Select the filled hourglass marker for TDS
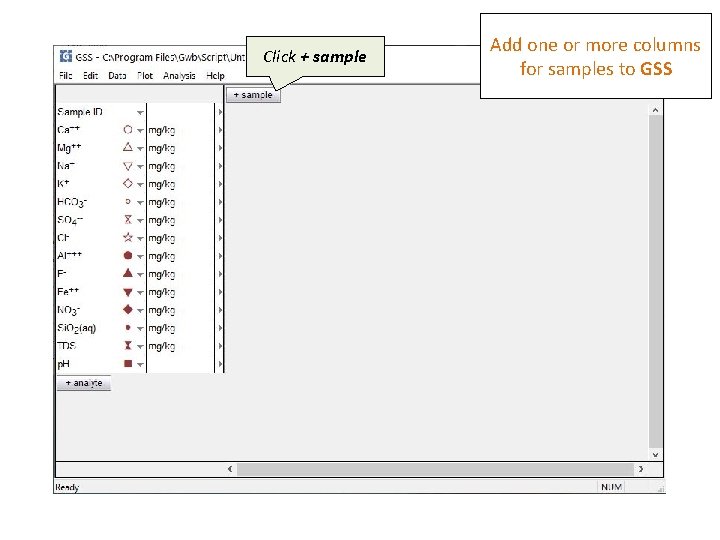This screenshot has height=540, width=720. [x=128, y=345]
